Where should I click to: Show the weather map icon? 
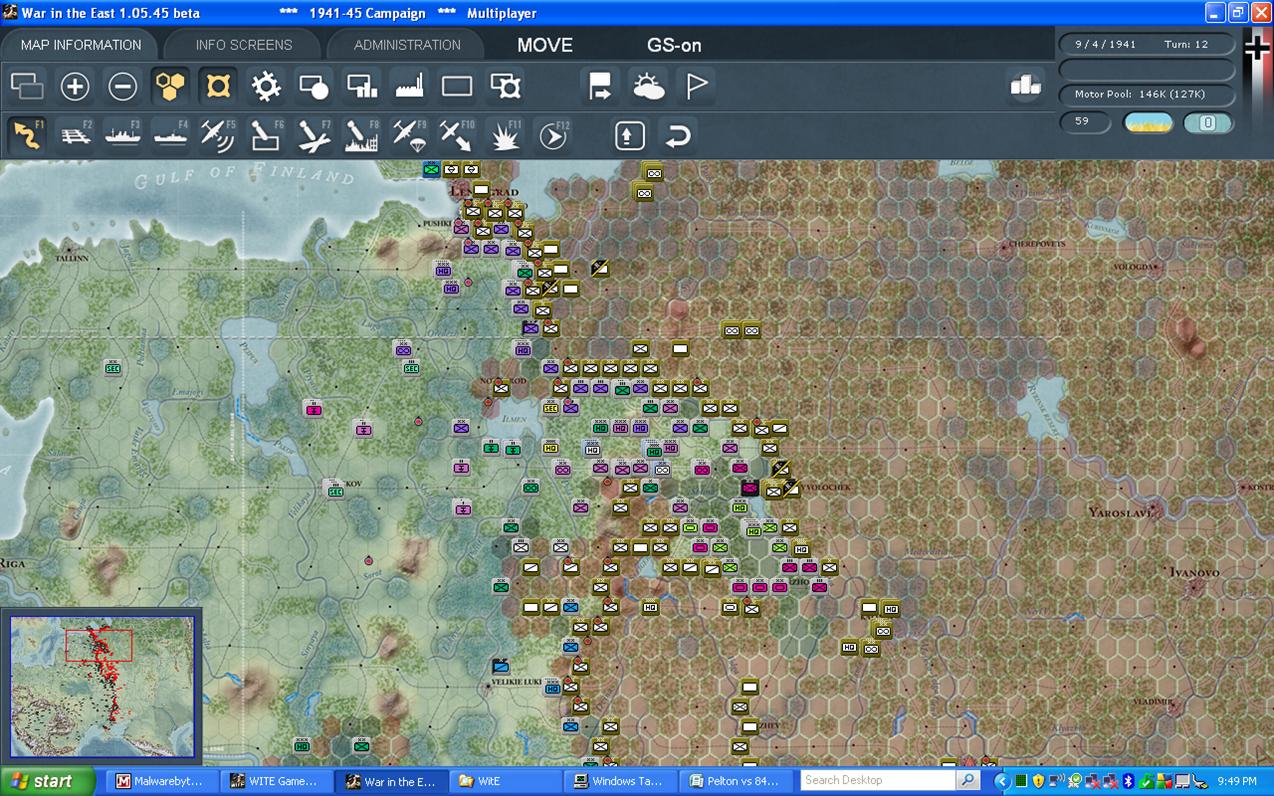pos(648,87)
